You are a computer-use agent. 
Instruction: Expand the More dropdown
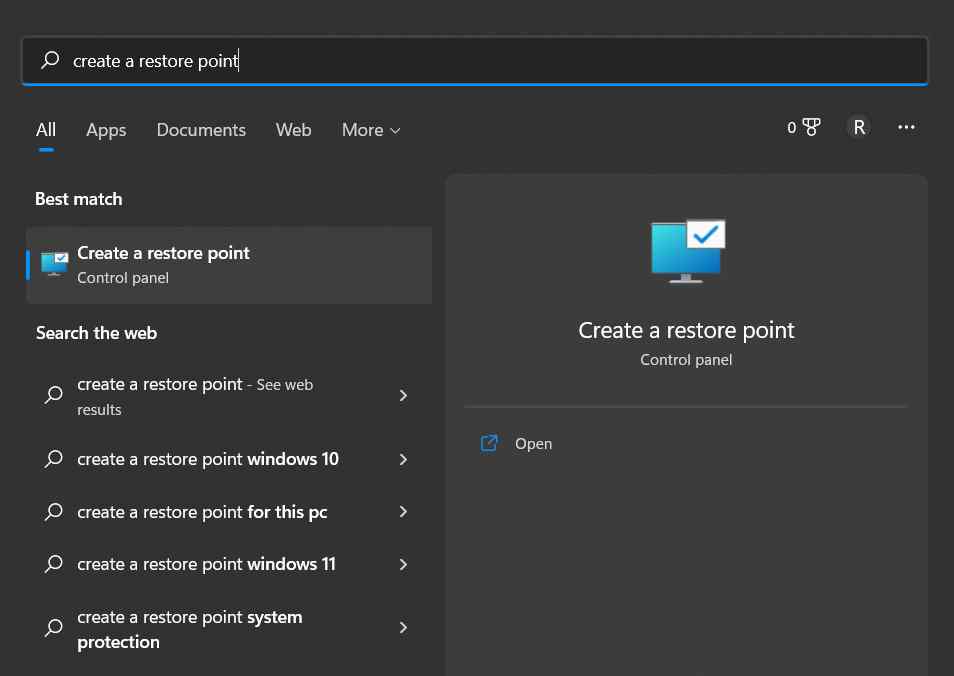[x=371, y=130]
